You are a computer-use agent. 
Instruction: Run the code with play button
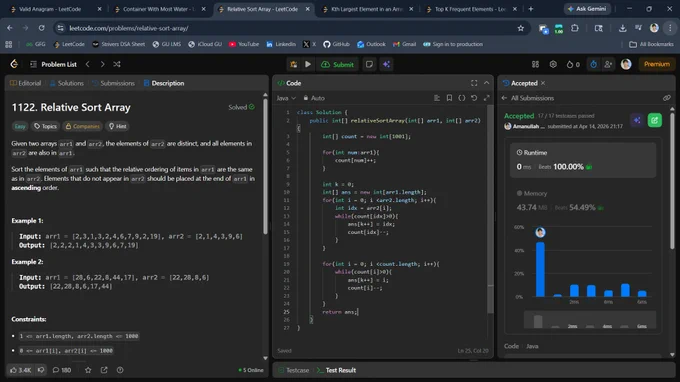(308, 64)
